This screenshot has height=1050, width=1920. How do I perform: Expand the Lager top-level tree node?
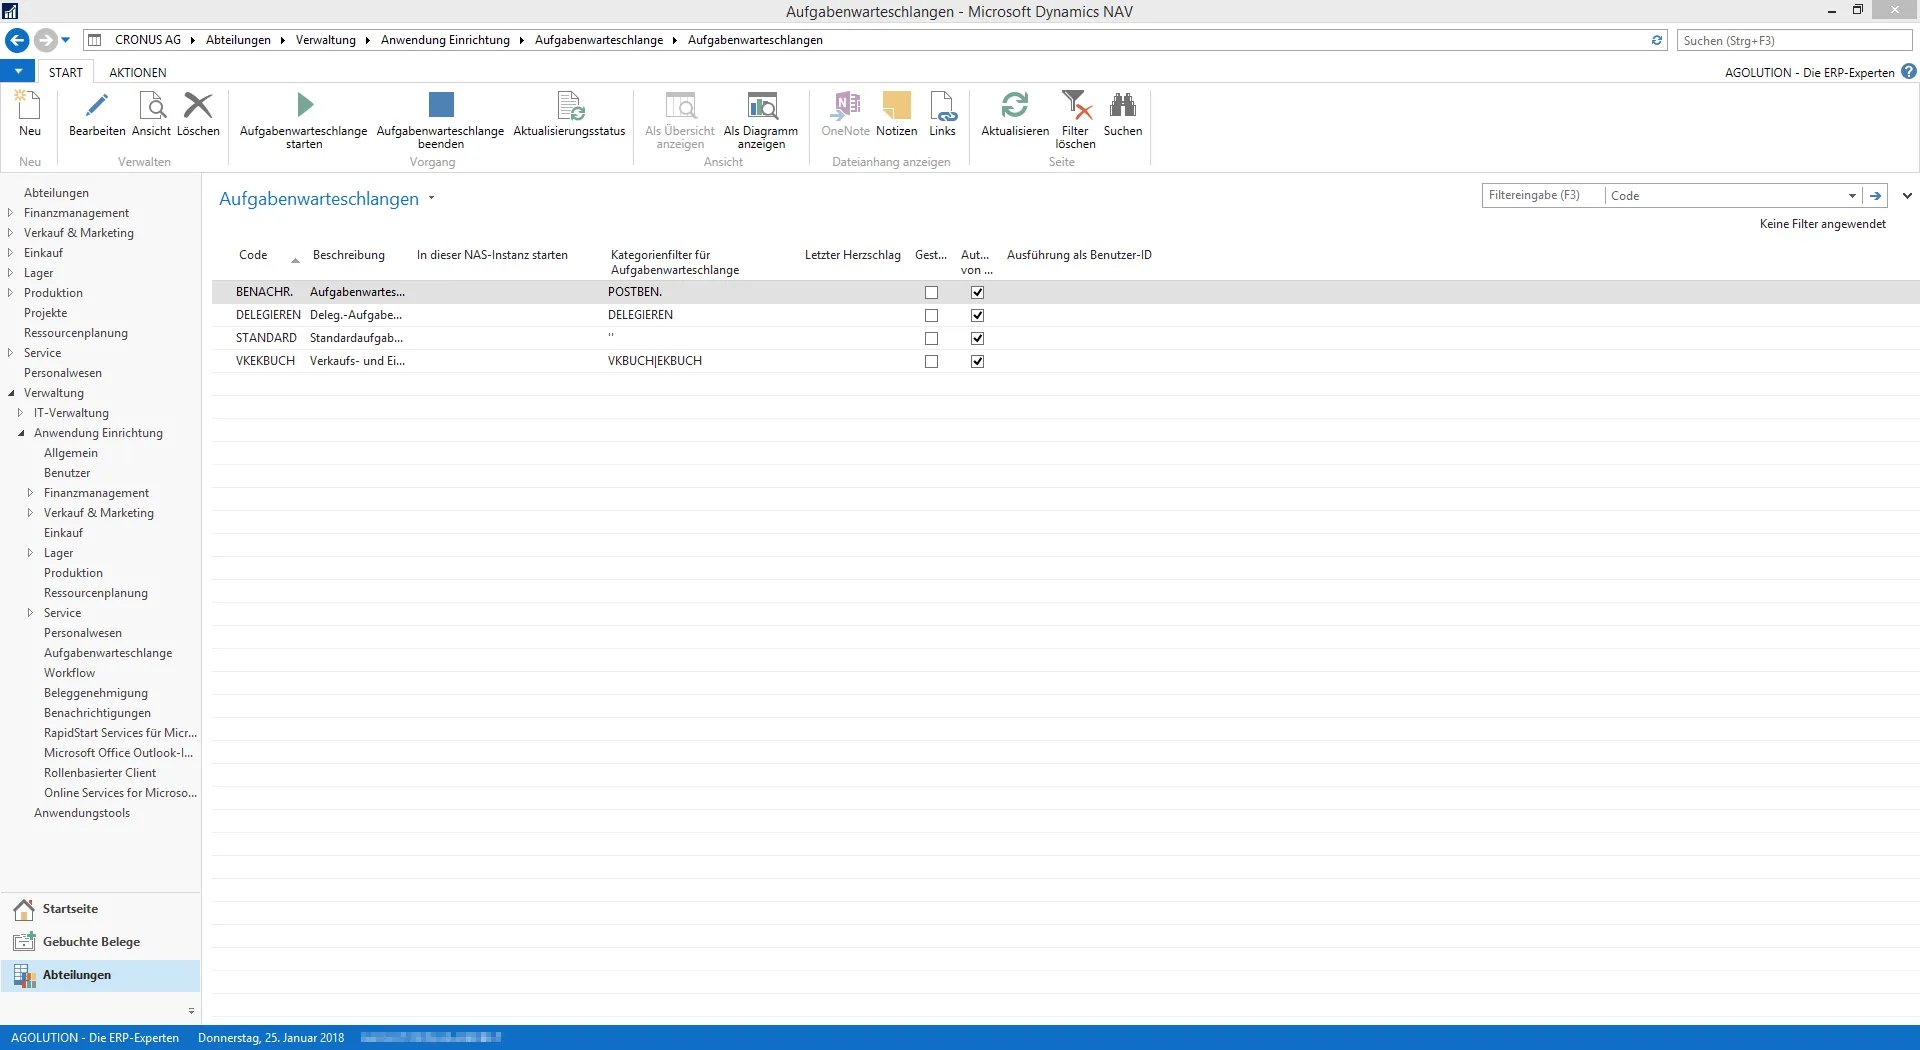point(11,273)
